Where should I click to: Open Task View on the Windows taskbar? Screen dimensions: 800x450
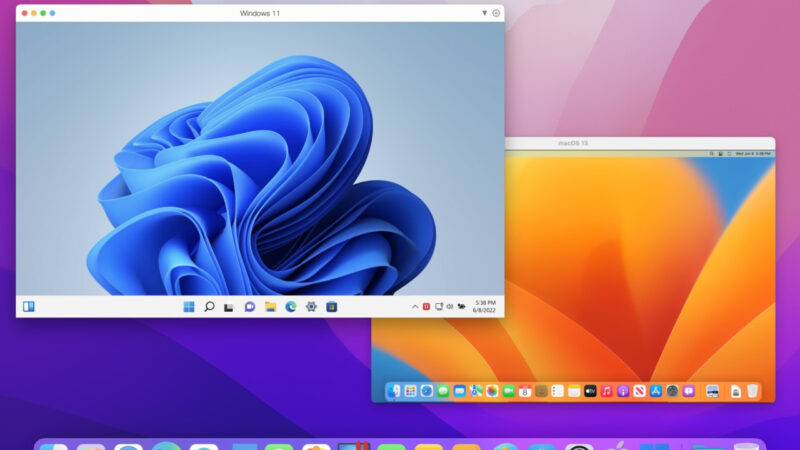pos(229,307)
